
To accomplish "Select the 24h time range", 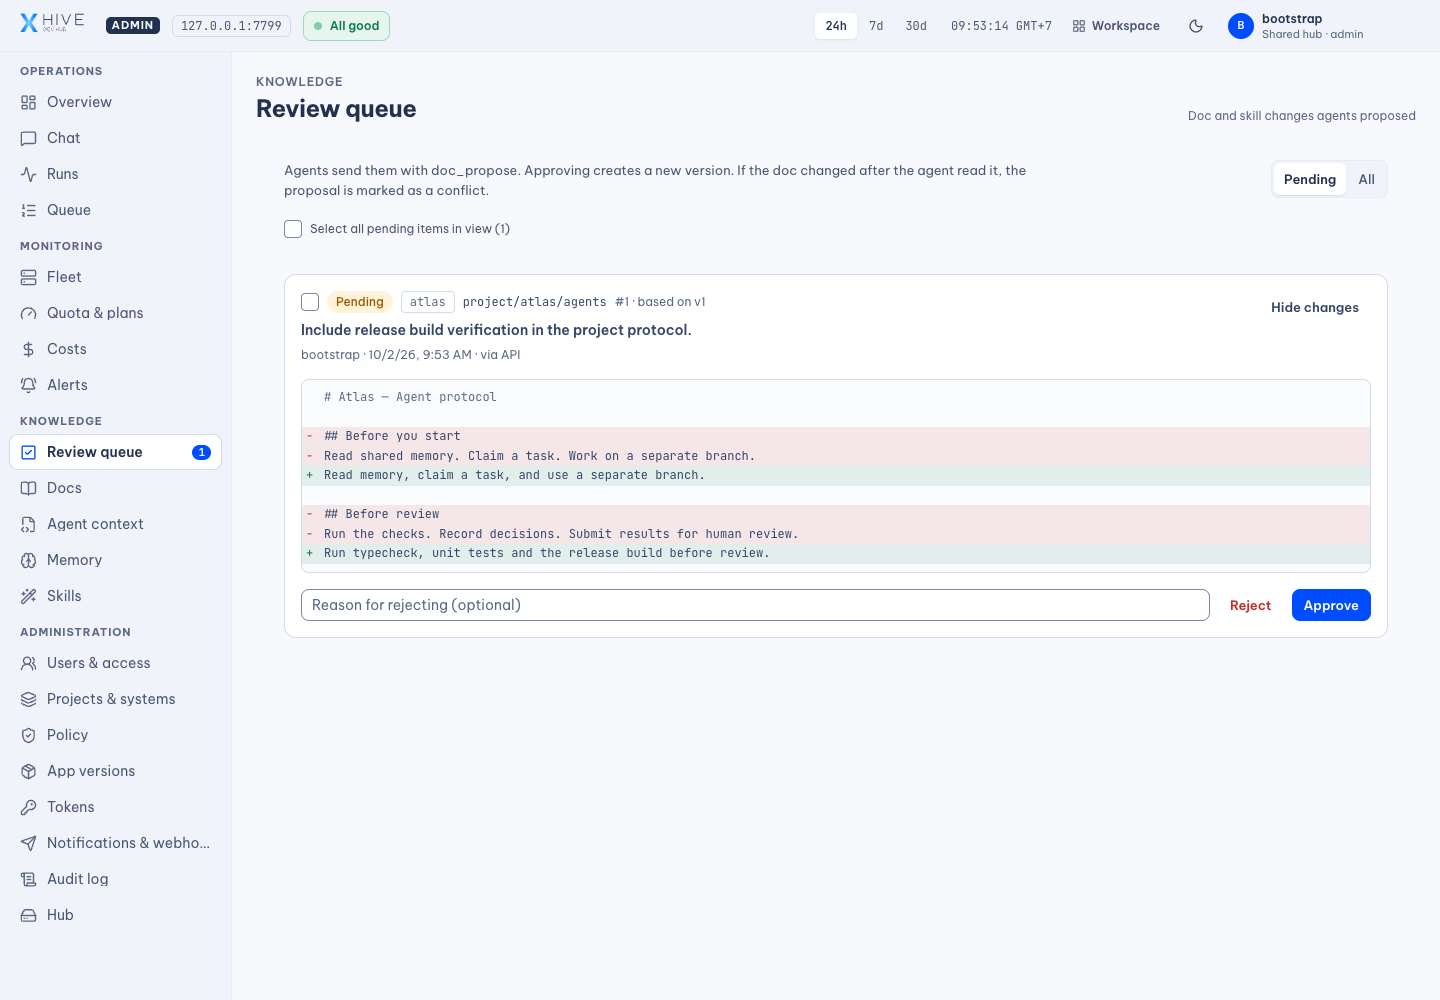I will pos(836,26).
